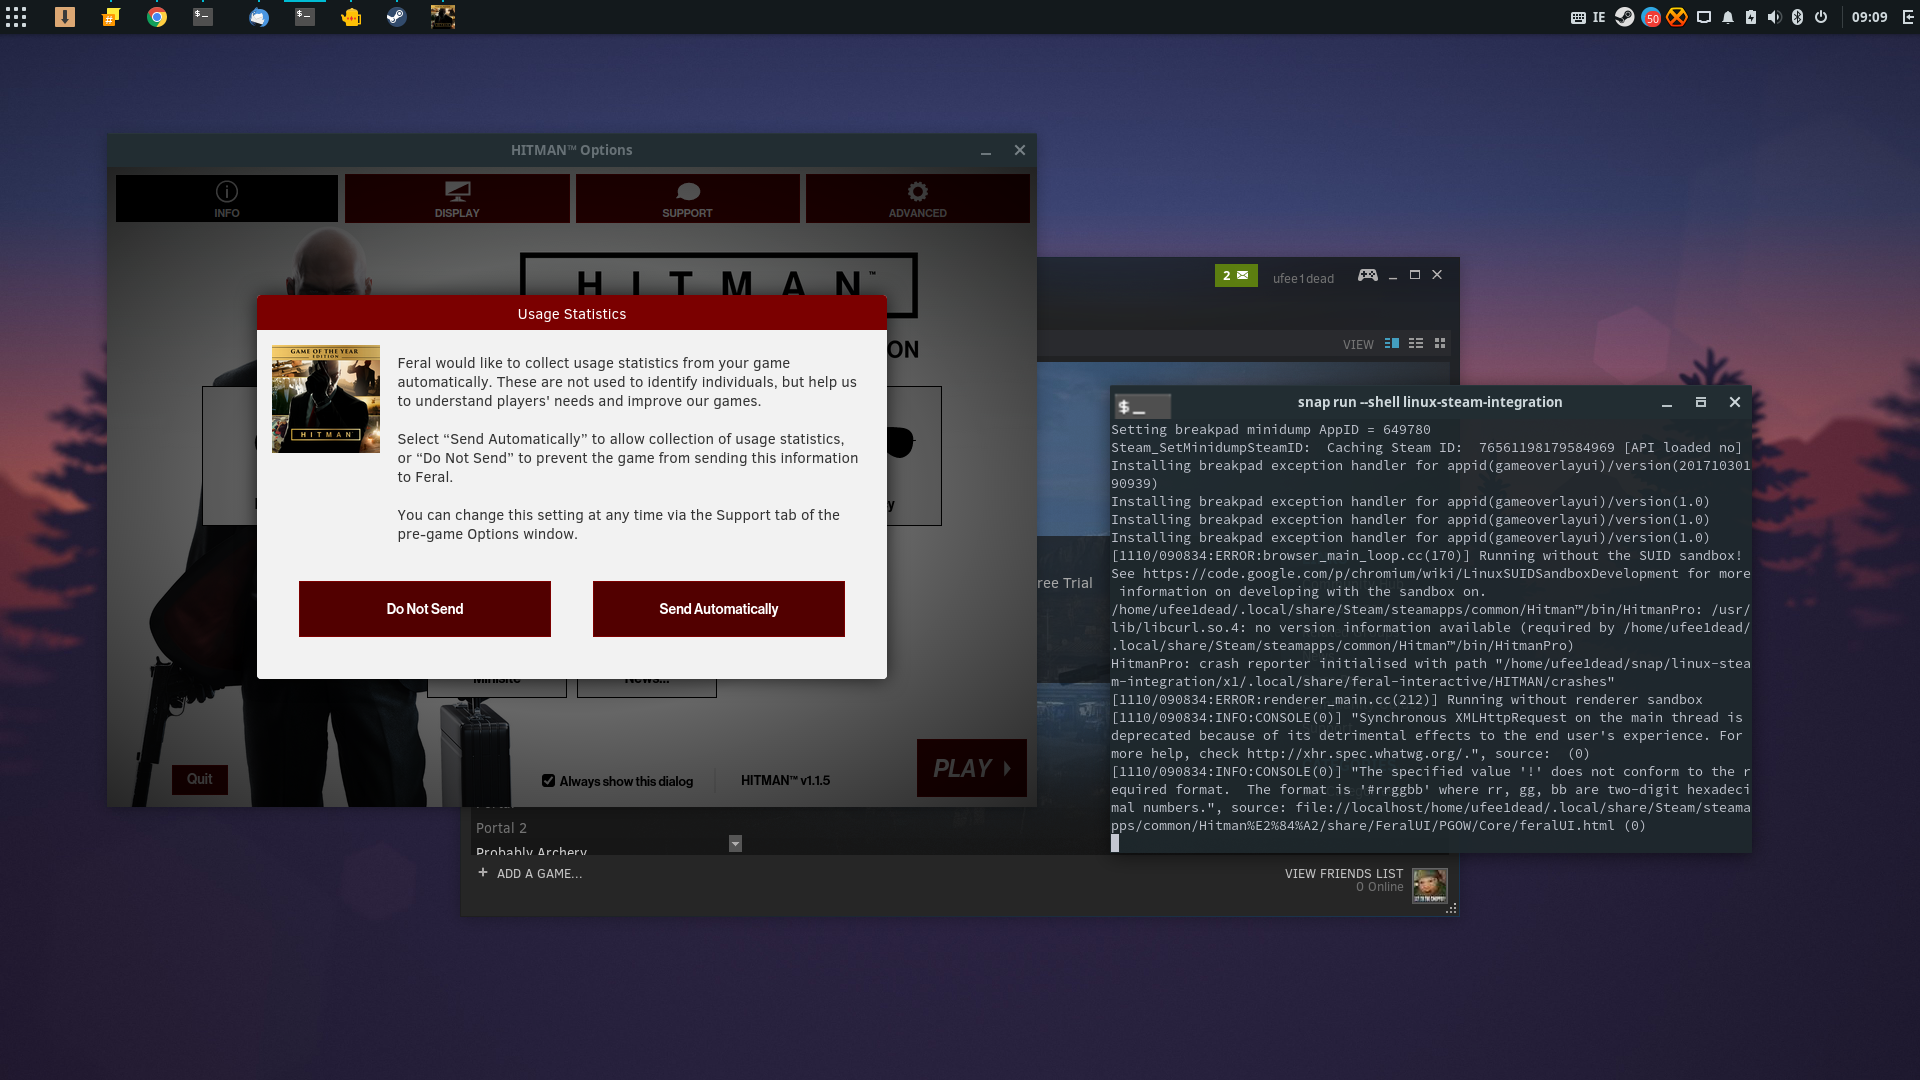Image resolution: width=1920 pixels, height=1080 pixels.
Task: Open Steam inbox with 2 notifications
Action: 1236,276
